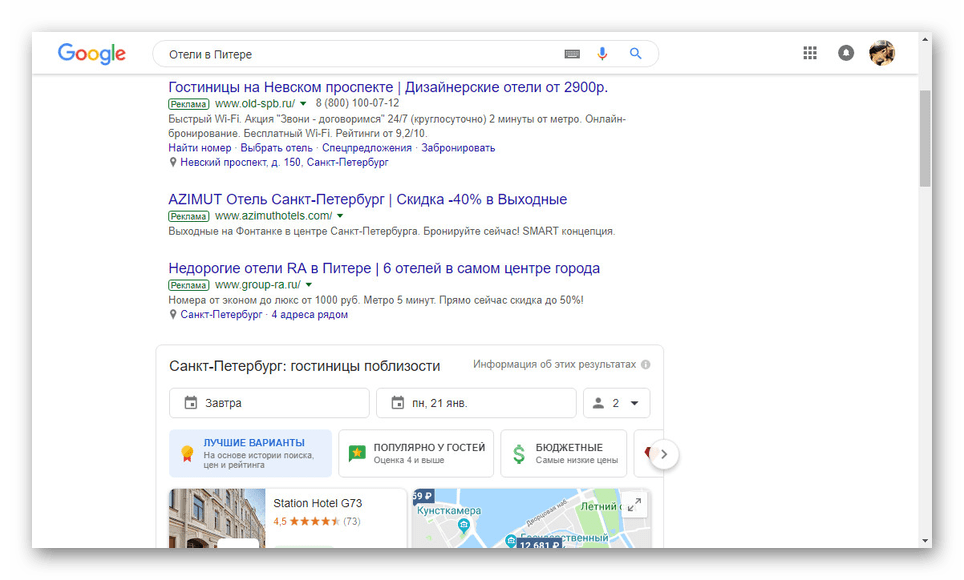Image resolution: width=964 pixels, height=580 pixels.
Task: Click the Выбрать отель sitelink
Action: tap(277, 148)
